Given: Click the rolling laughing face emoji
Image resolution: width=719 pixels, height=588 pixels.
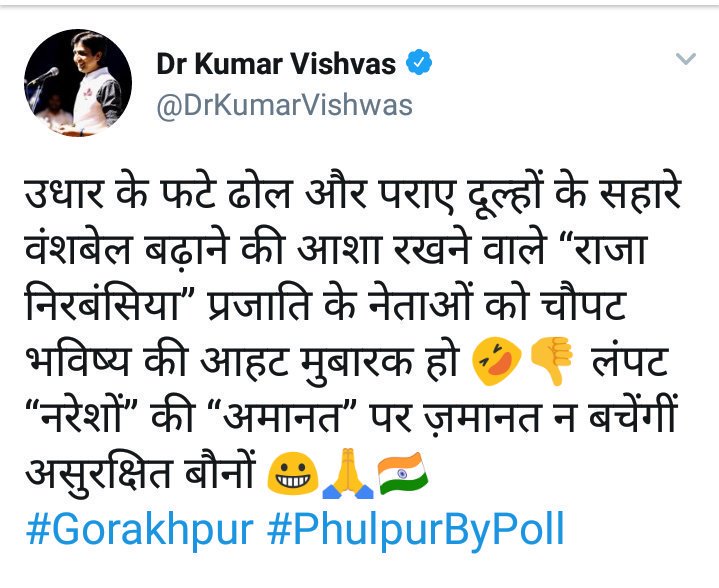Looking at the screenshot, I should click(497, 361).
